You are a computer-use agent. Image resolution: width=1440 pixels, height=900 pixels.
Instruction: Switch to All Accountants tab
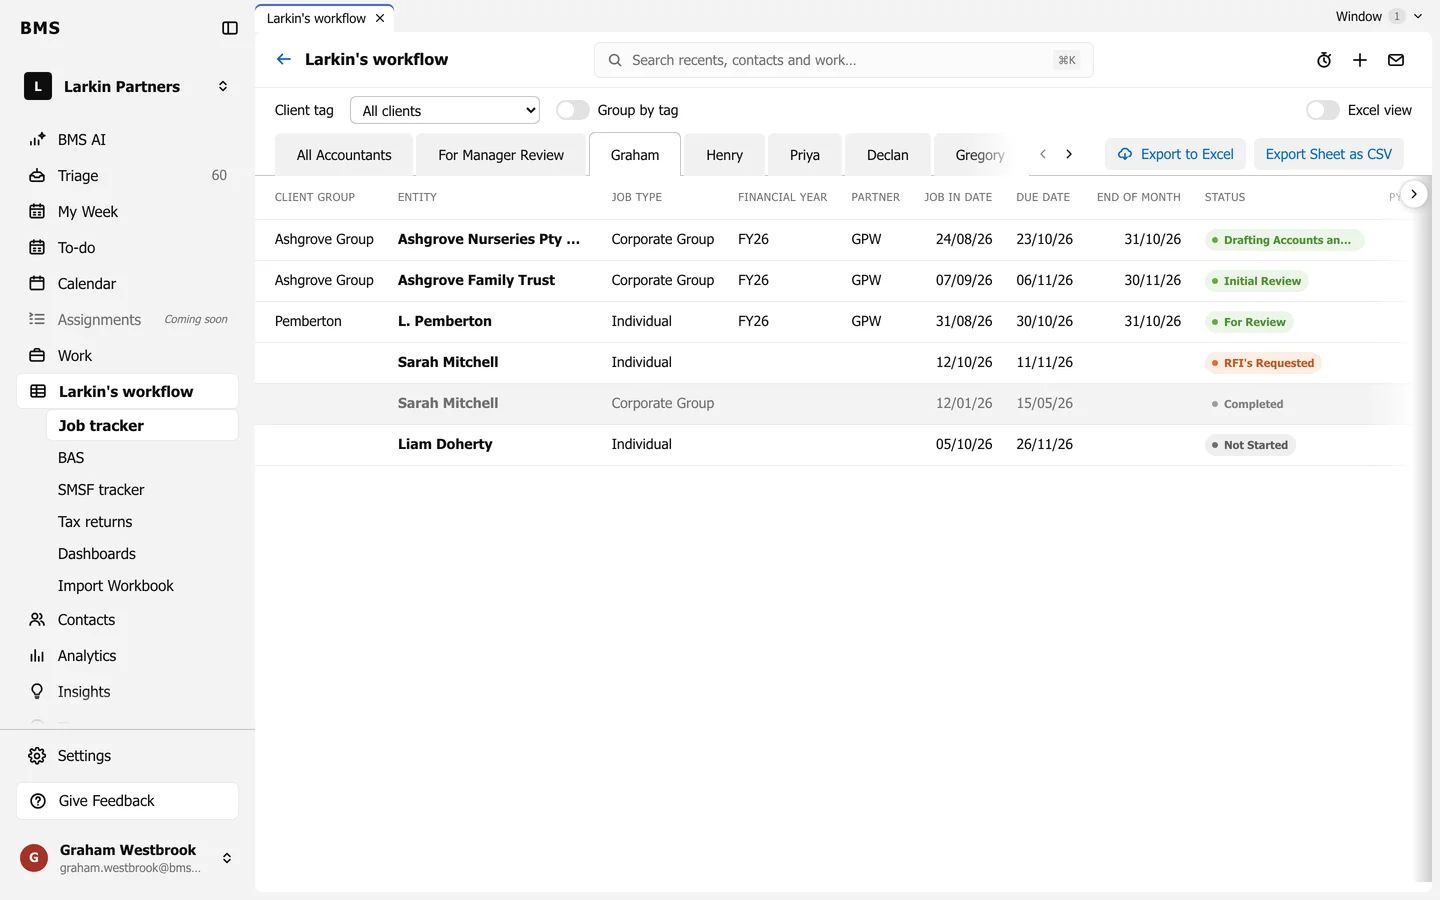pyautogui.click(x=344, y=155)
